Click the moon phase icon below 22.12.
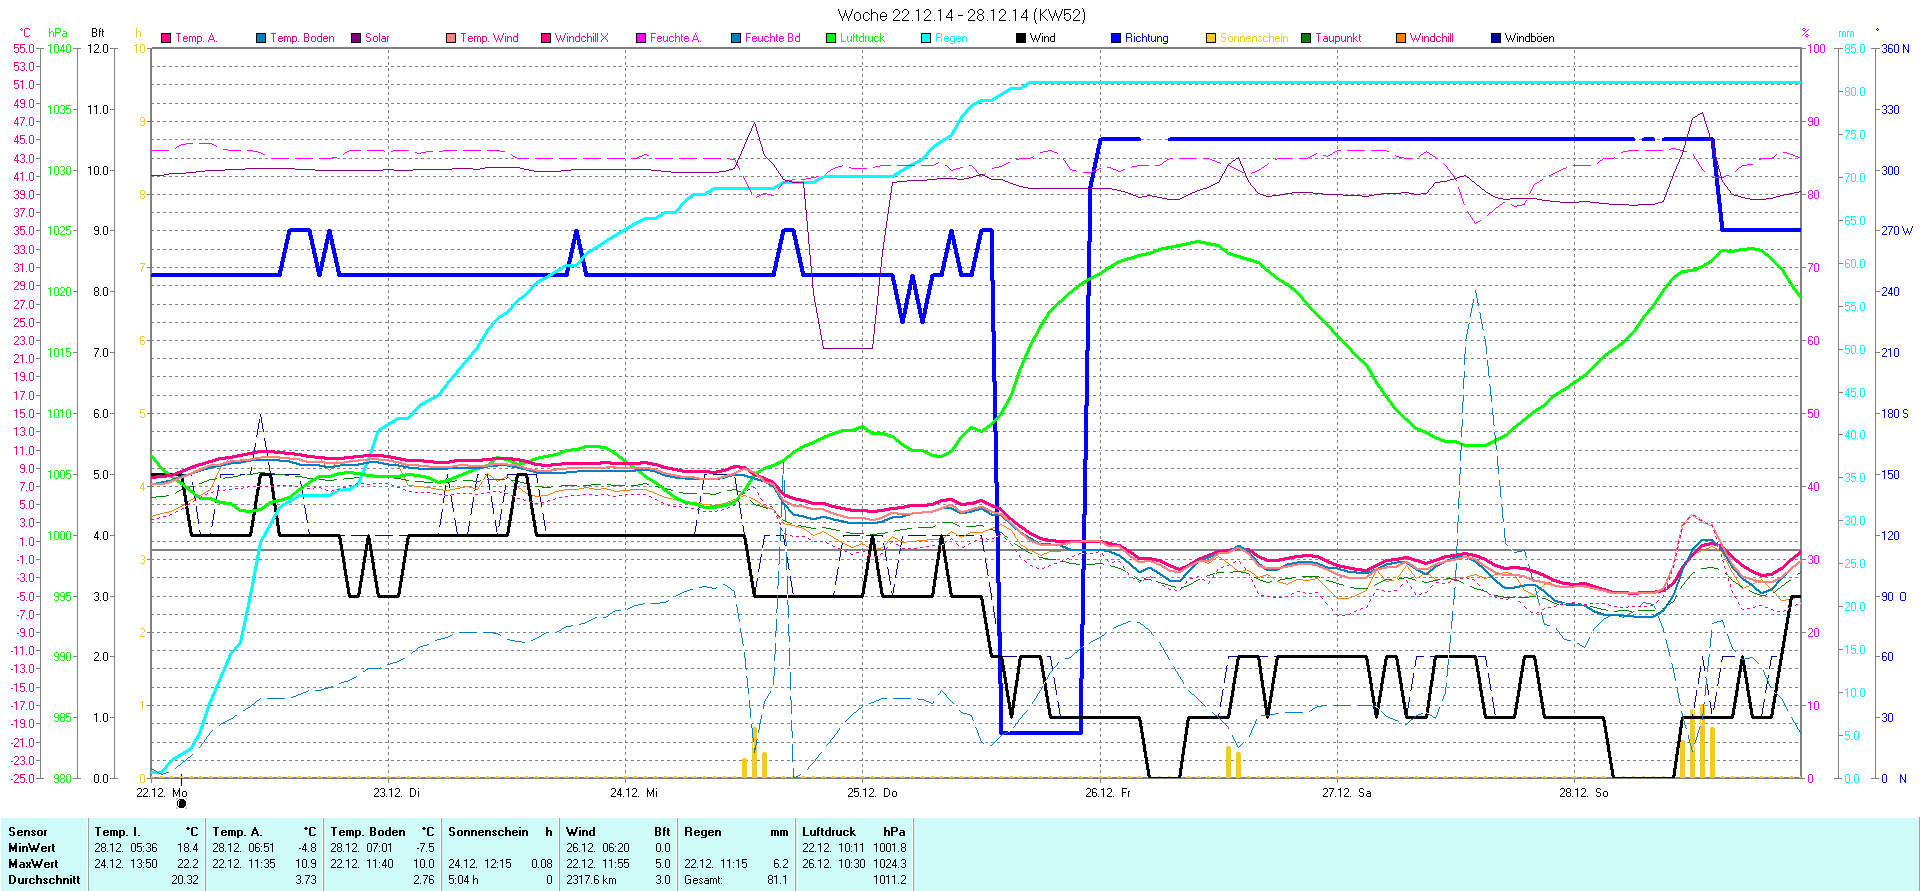Screen dimensions: 1920x891 tap(181, 804)
